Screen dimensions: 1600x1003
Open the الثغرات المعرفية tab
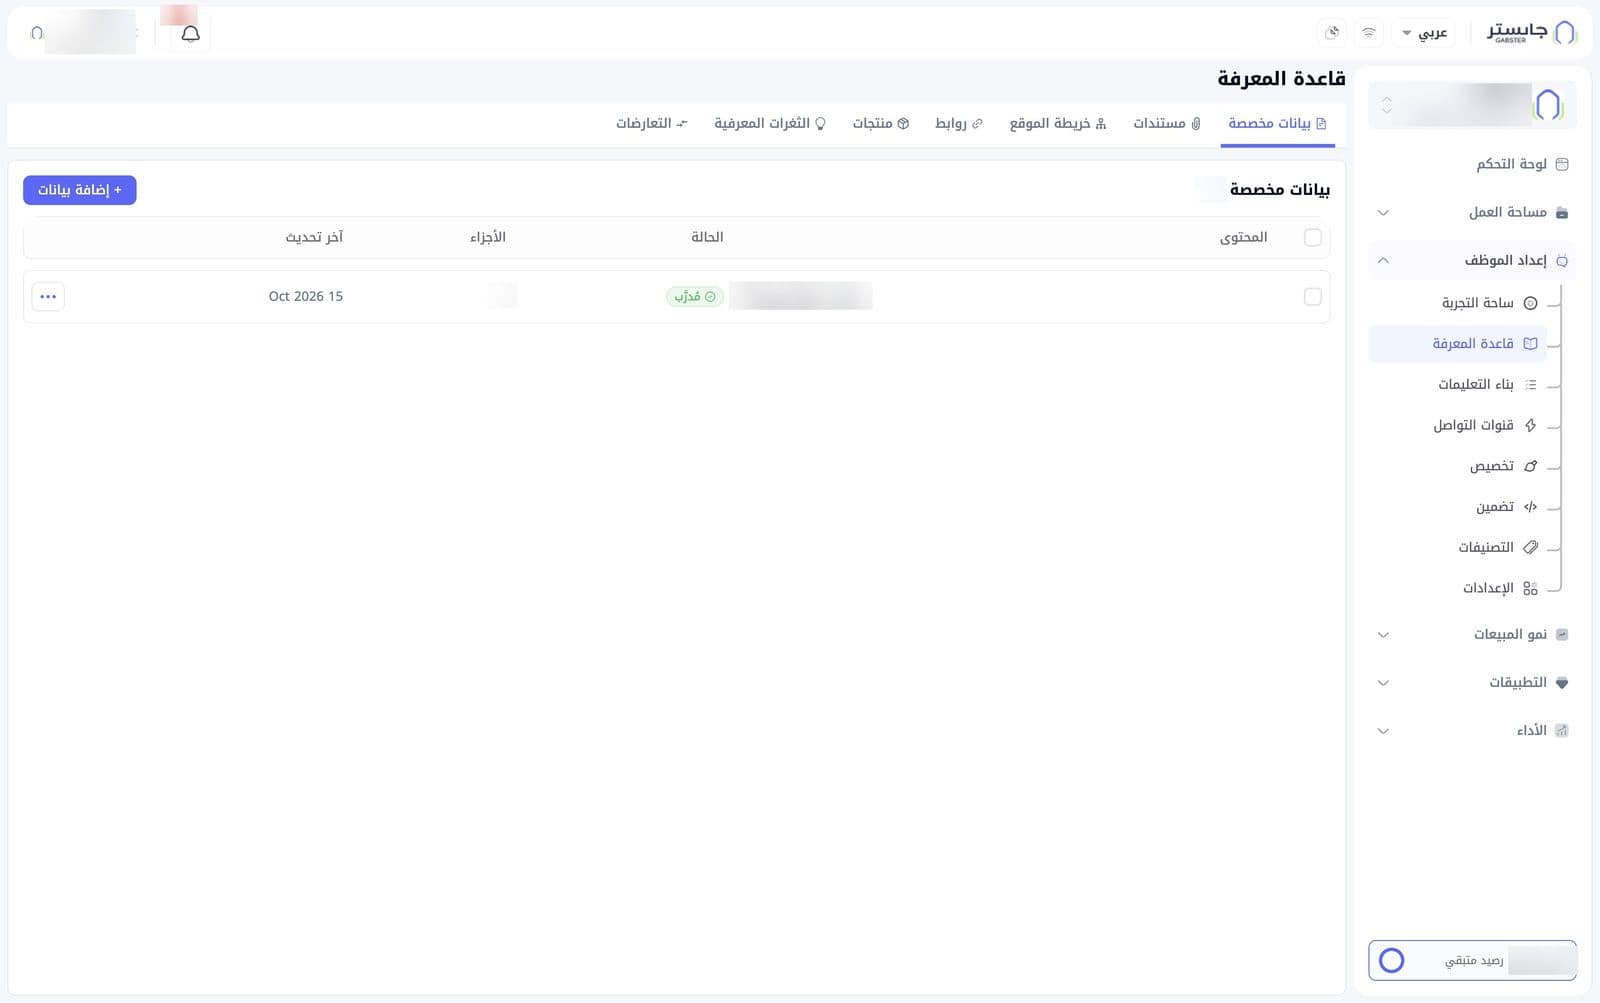[770, 124]
